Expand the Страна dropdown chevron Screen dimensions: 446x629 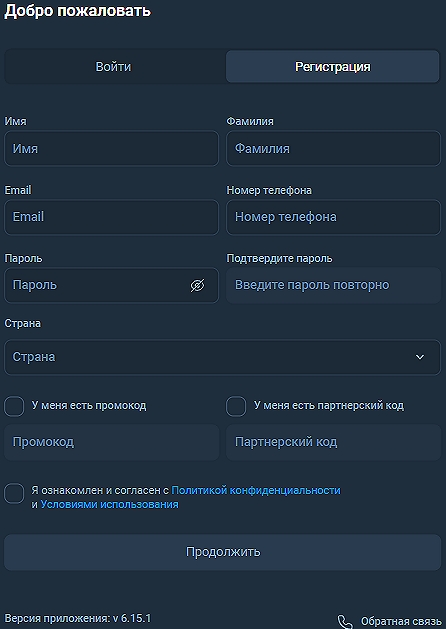tap(420, 357)
